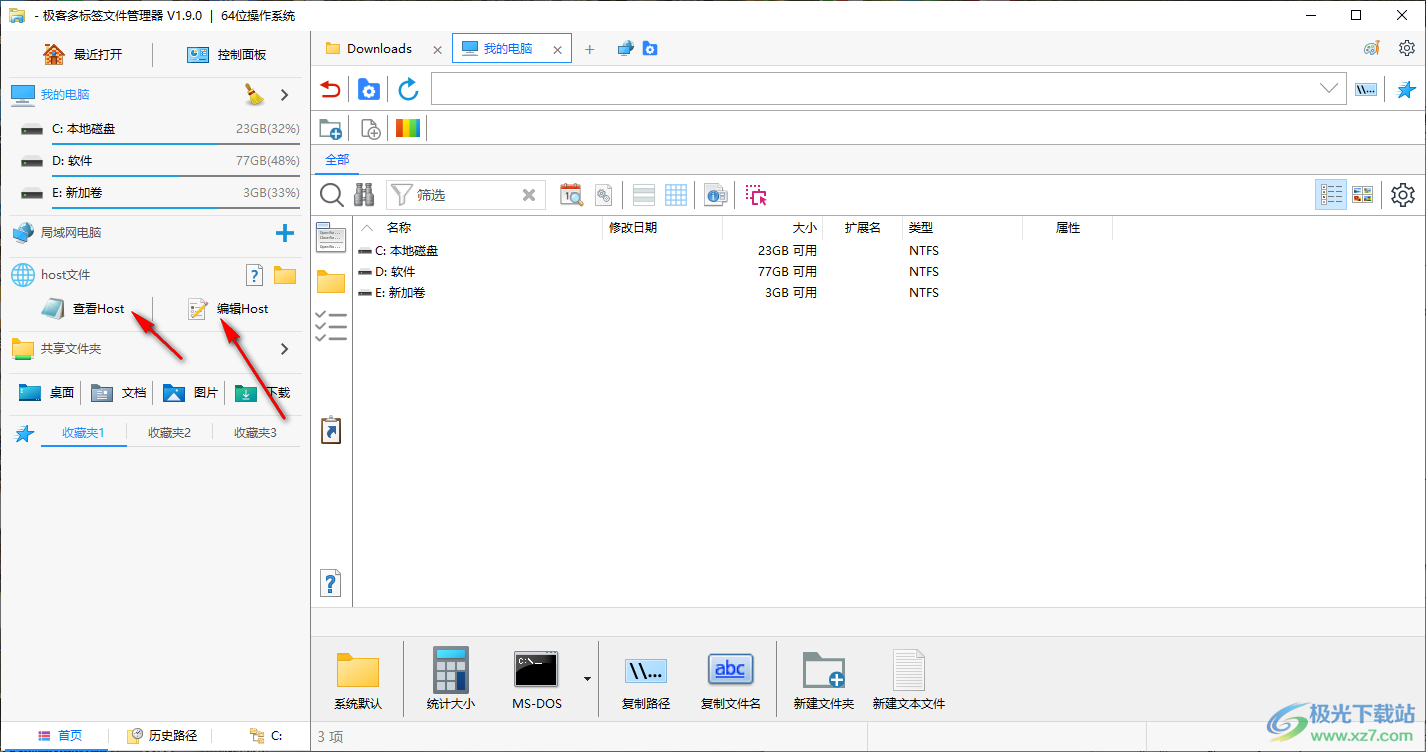Toggle the detailed list view mode
Viewport: 1426px width, 752px height.
coord(1330,195)
